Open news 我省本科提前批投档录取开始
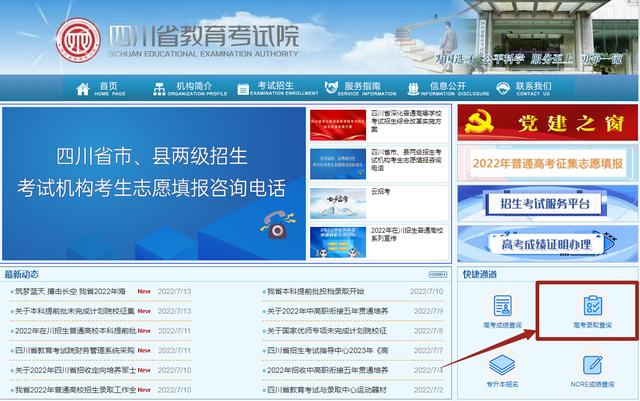640x401 pixels. [315, 291]
